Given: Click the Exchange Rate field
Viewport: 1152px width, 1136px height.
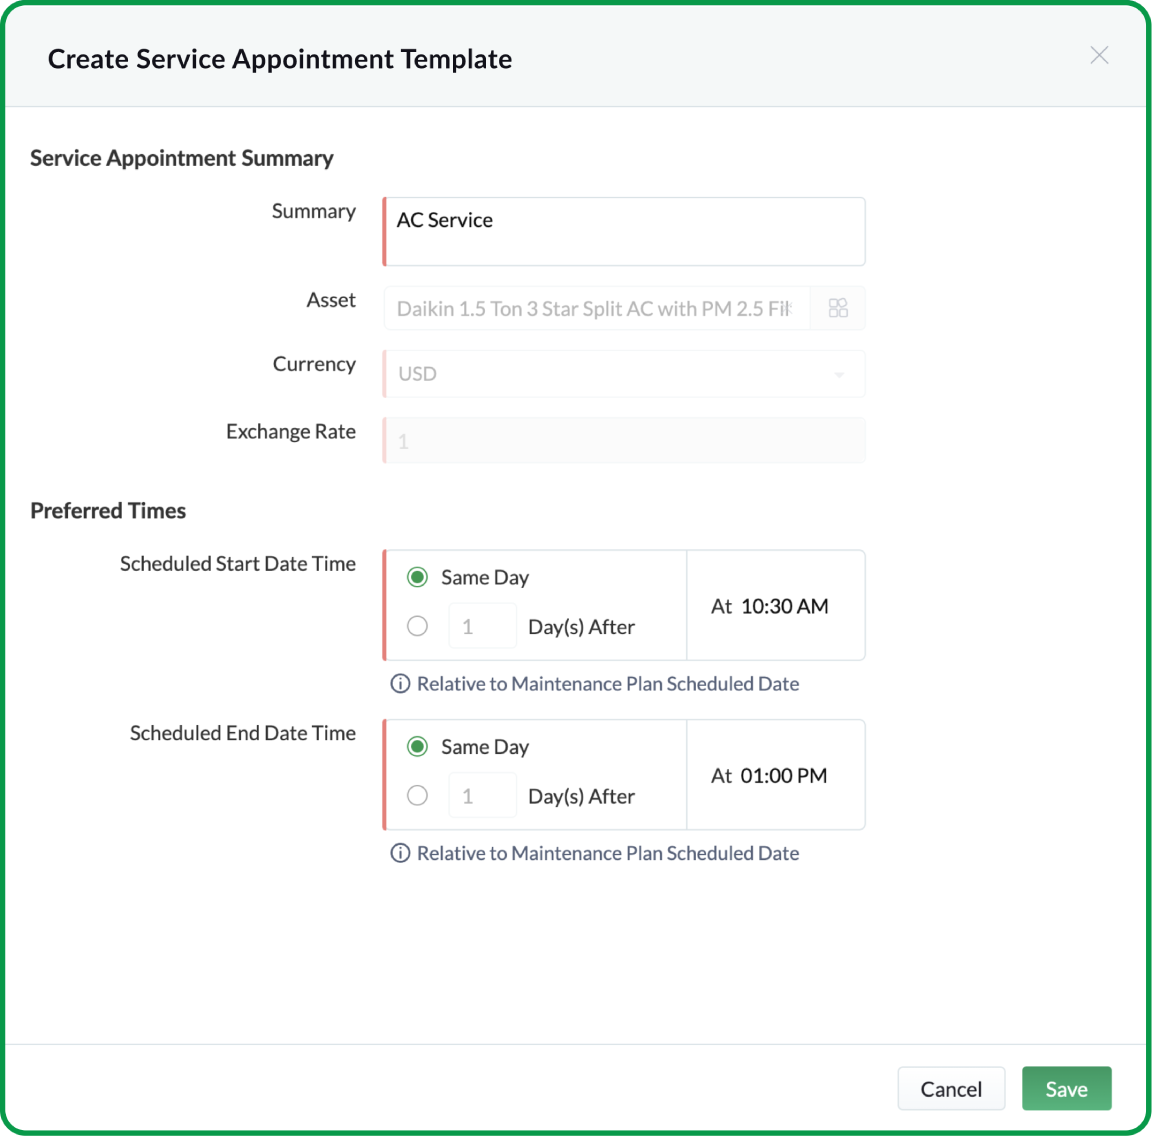Looking at the screenshot, I should (x=623, y=440).
